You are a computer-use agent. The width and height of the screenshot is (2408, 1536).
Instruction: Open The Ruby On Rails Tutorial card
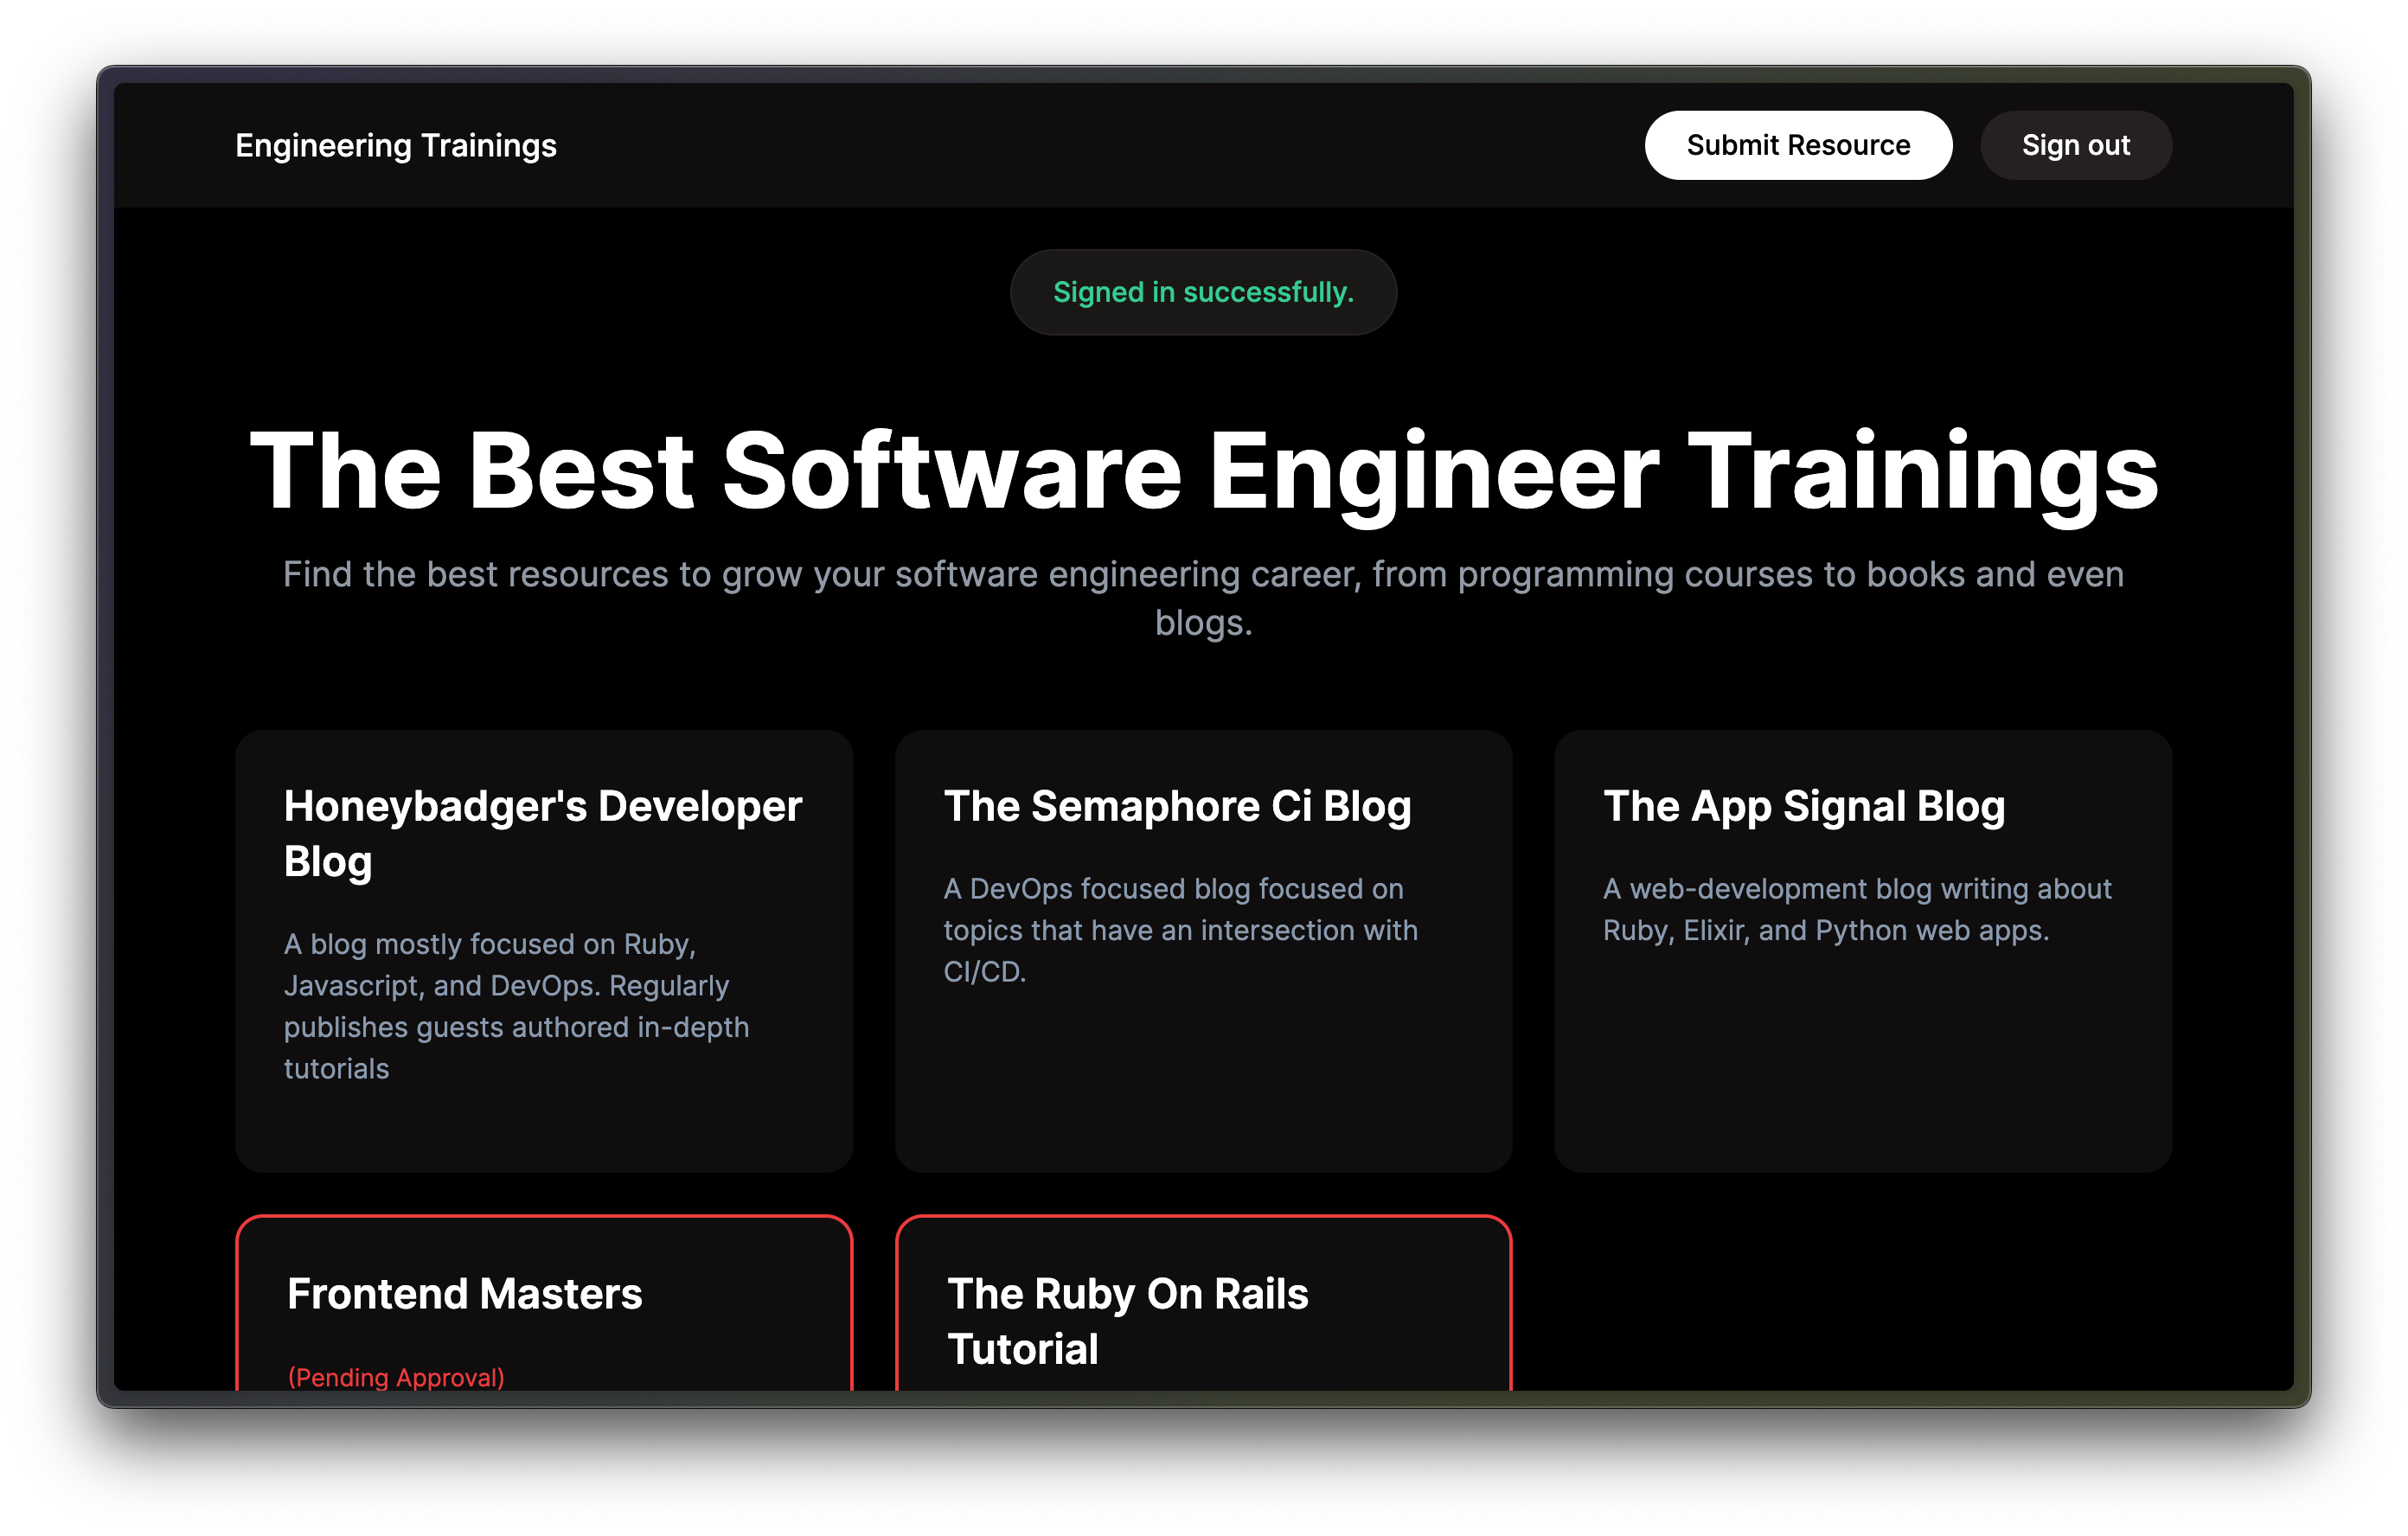pos(1203,1303)
